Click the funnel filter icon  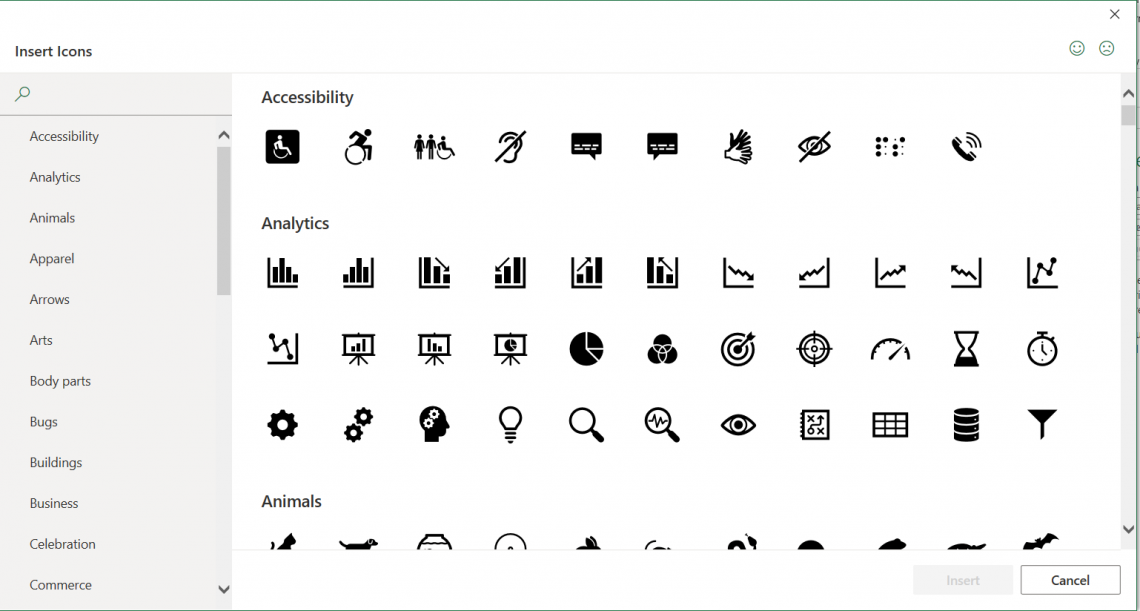click(1042, 425)
